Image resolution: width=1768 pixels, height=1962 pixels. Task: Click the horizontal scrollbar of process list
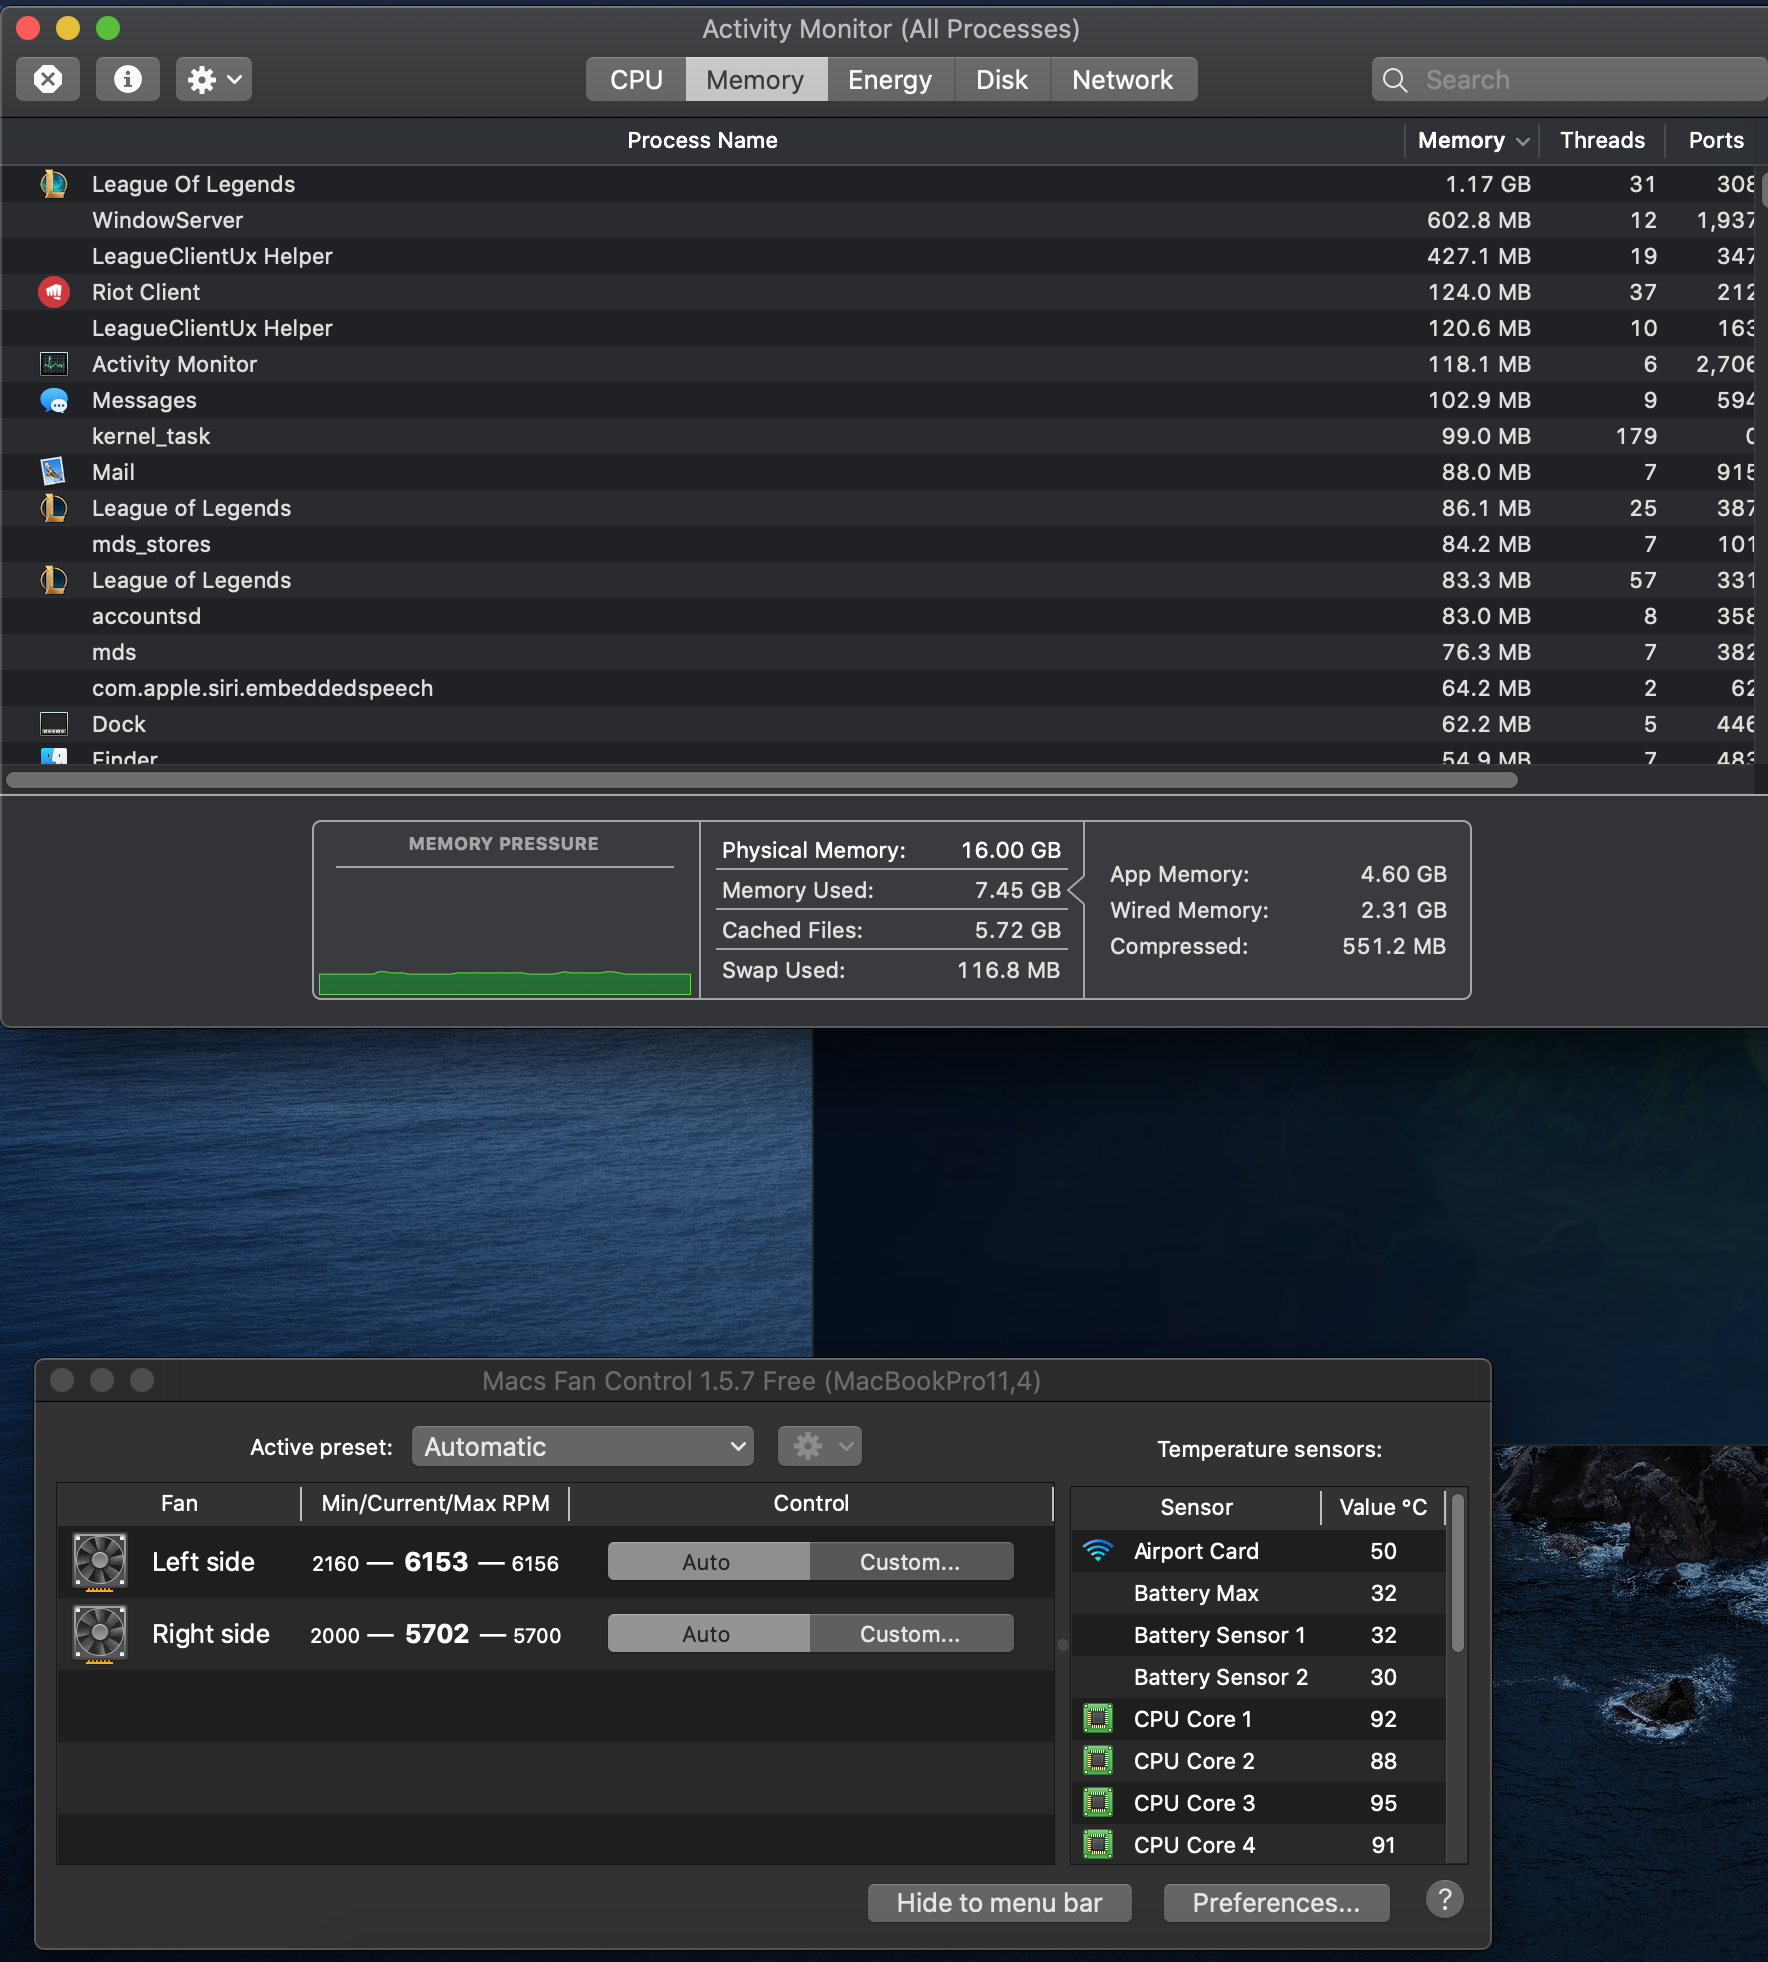pos(762,780)
